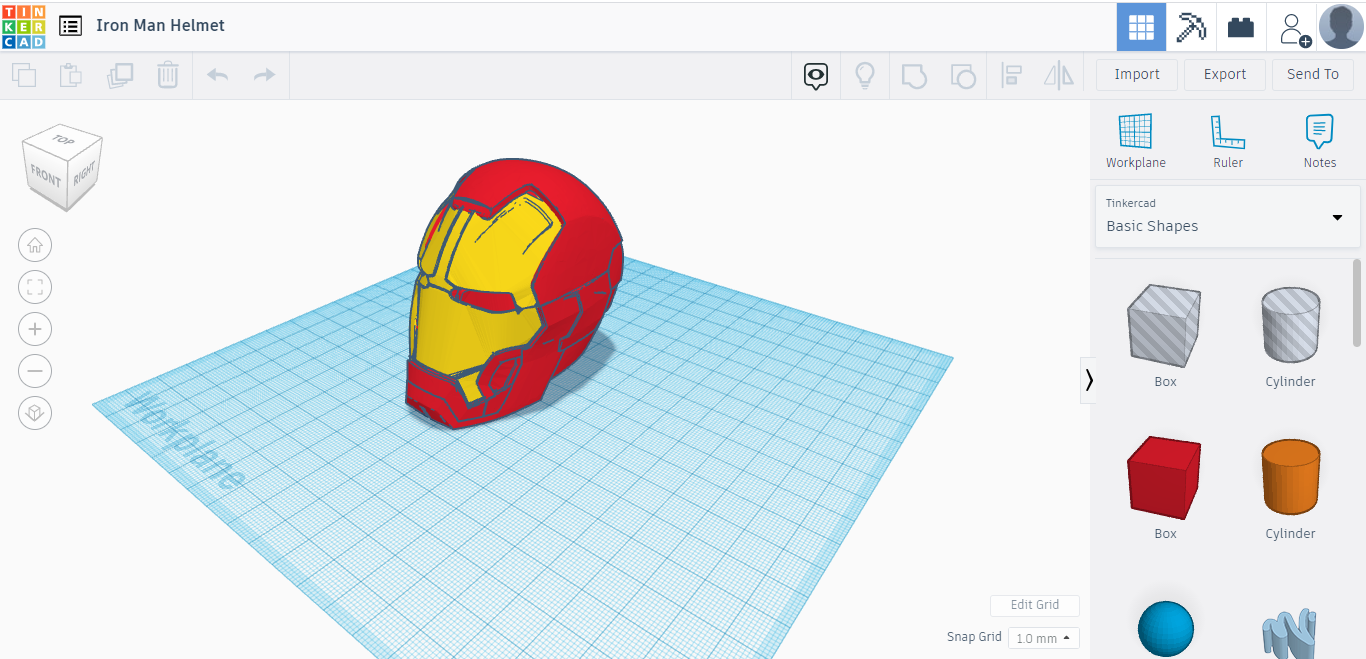Image resolution: width=1366 pixels, height=659 pixels.
Task: Click the Align tool icon
Action: (1011, 75)
